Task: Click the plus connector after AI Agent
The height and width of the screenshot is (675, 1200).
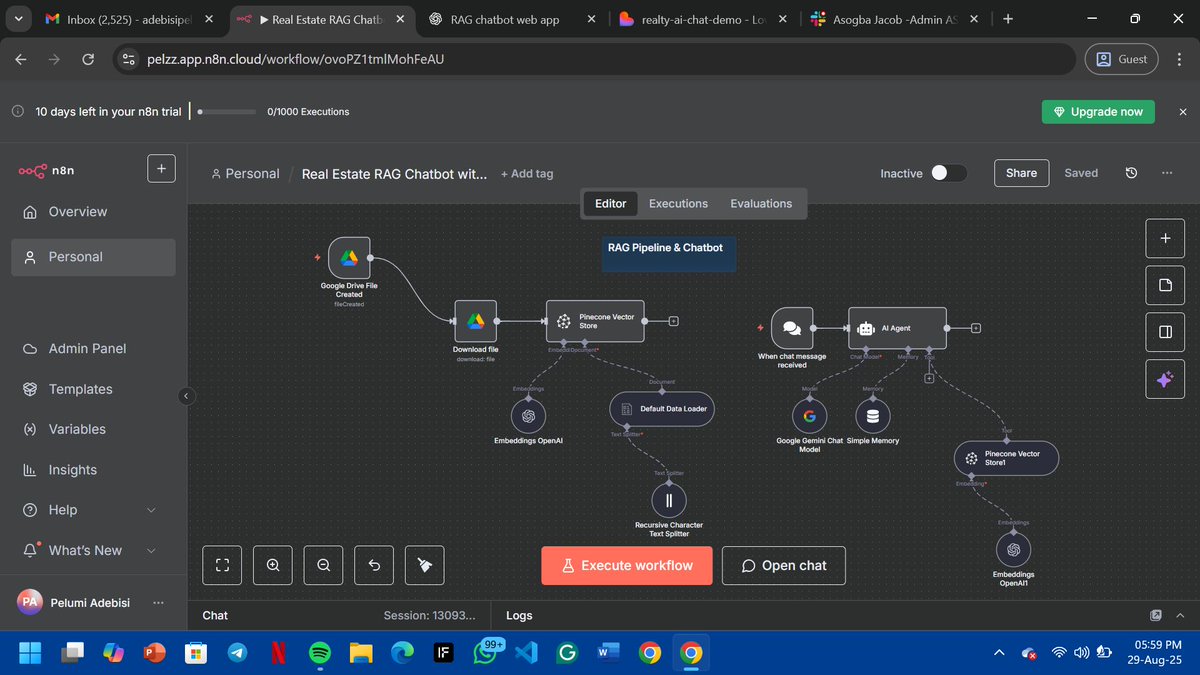Action: pyautogui.click(x=975, y=328)
